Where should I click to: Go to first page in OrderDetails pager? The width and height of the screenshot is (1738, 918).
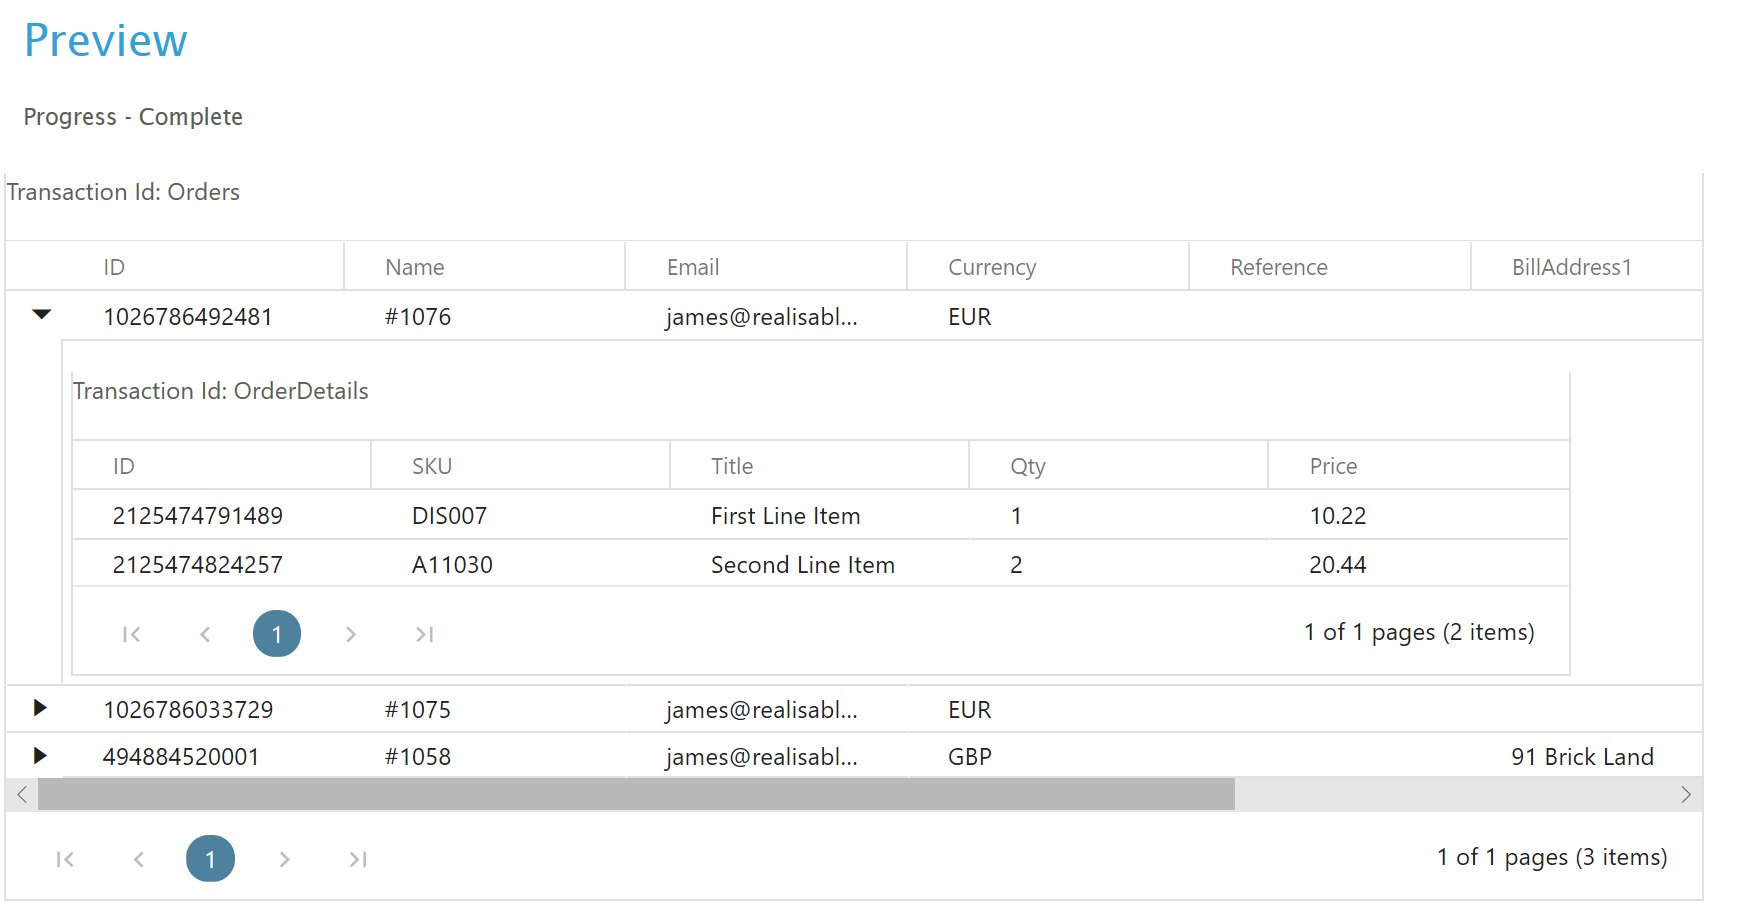131,634
